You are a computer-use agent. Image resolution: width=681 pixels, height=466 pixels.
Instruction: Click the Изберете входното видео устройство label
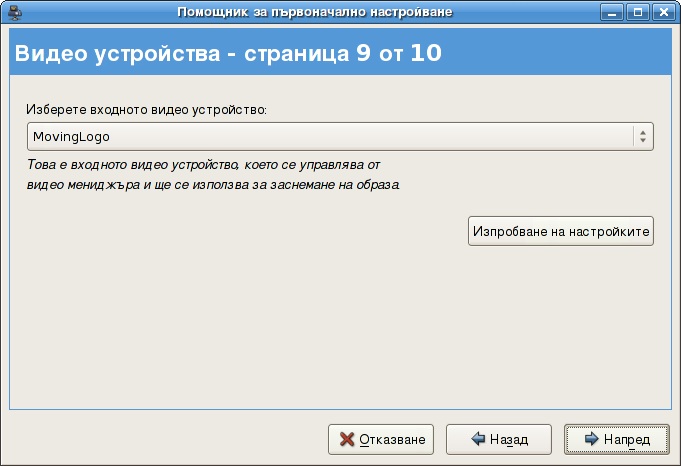147,108
